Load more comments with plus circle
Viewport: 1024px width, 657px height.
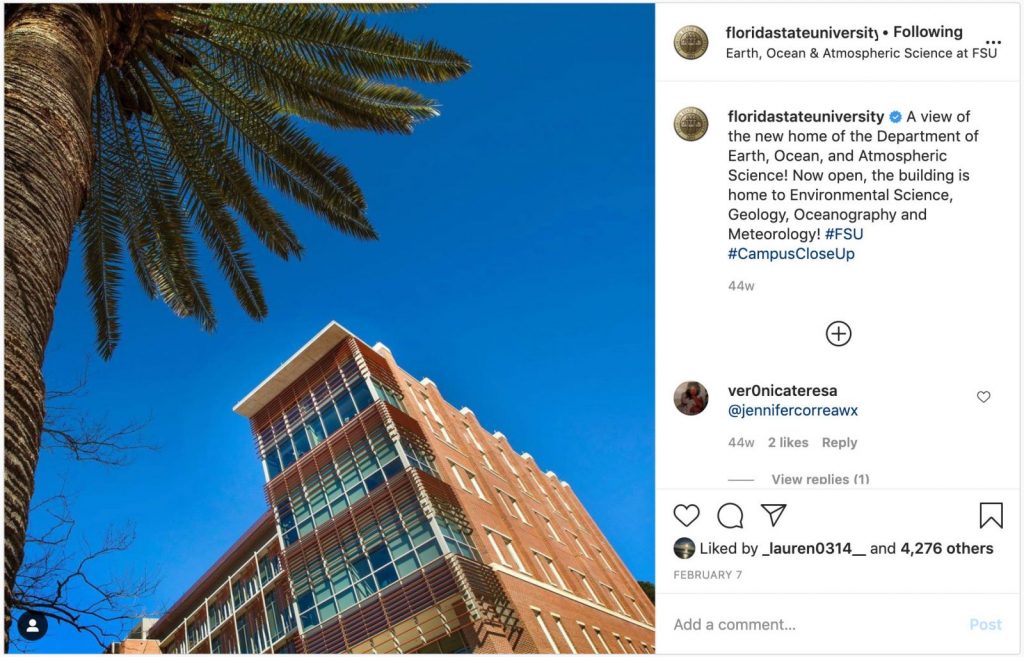(x=839, y=334)
